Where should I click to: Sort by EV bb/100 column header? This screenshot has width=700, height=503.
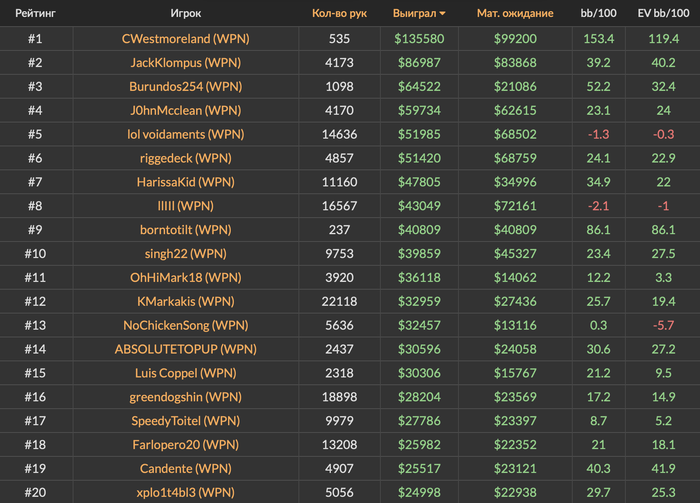661,14
